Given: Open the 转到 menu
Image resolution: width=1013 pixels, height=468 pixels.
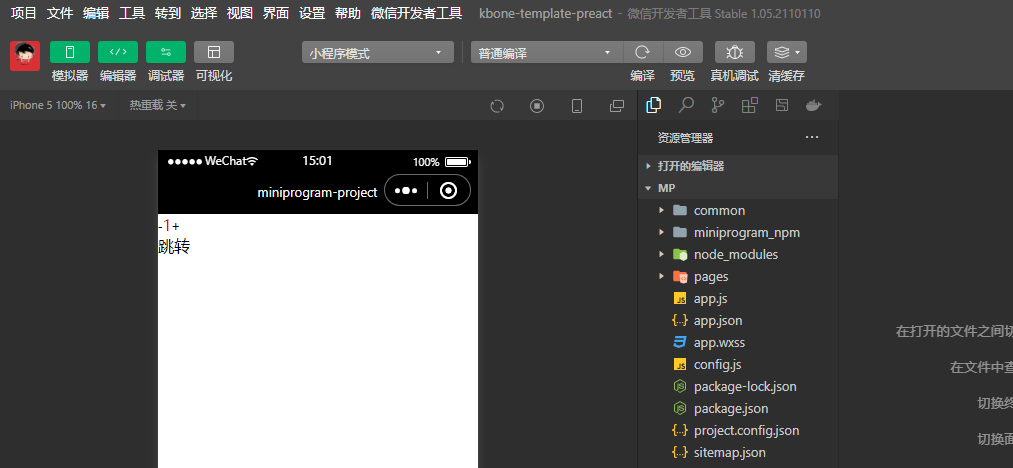Looking at the screenshot, I should click(x=168, y=13).
